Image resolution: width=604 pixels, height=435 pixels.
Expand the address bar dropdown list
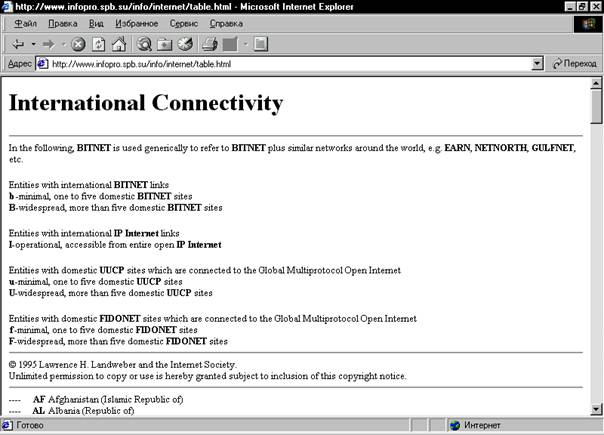537,64
